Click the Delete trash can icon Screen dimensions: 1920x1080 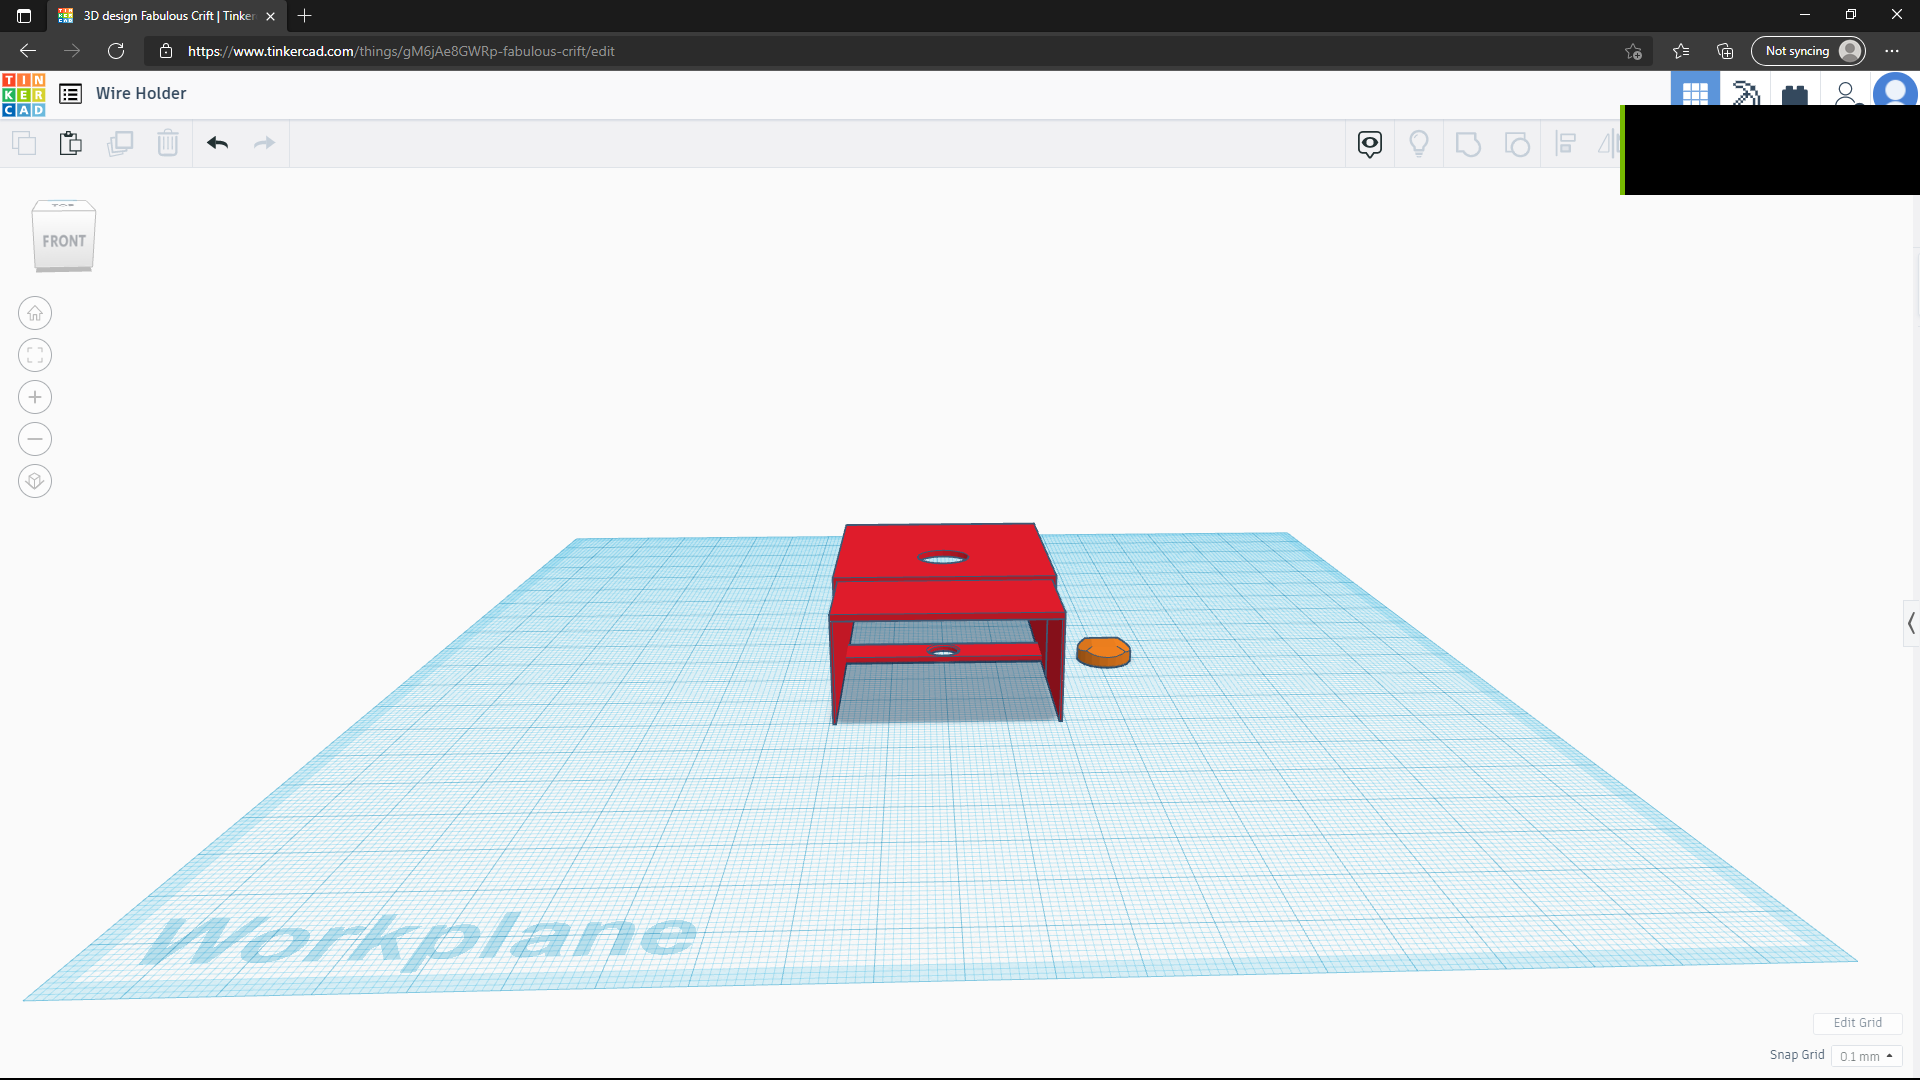tap(168, 143)
